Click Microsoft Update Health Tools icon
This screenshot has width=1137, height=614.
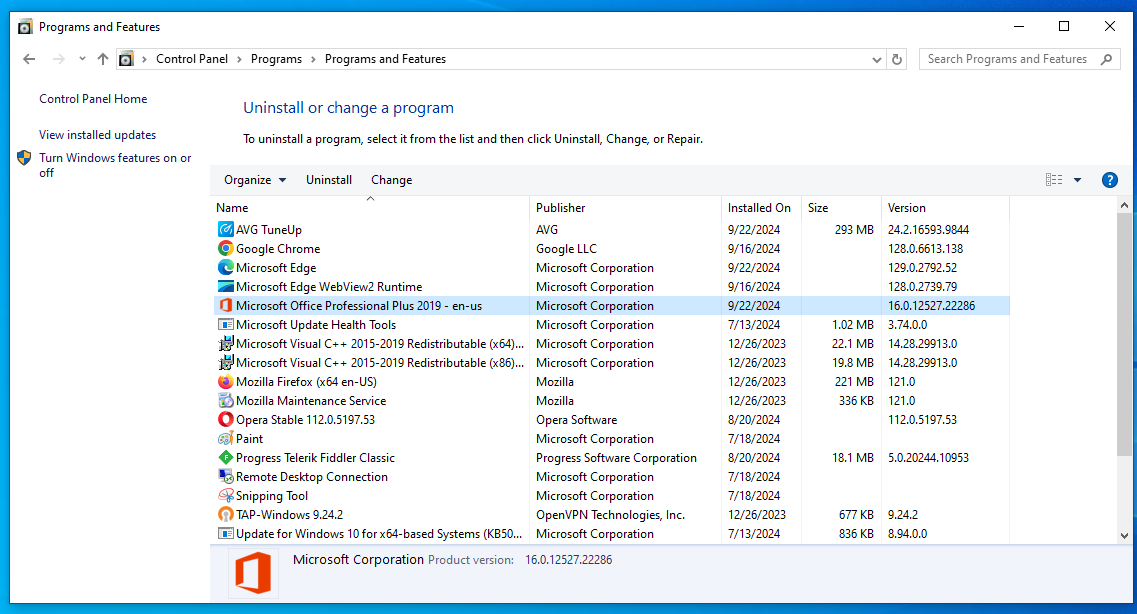coord(226,325)
